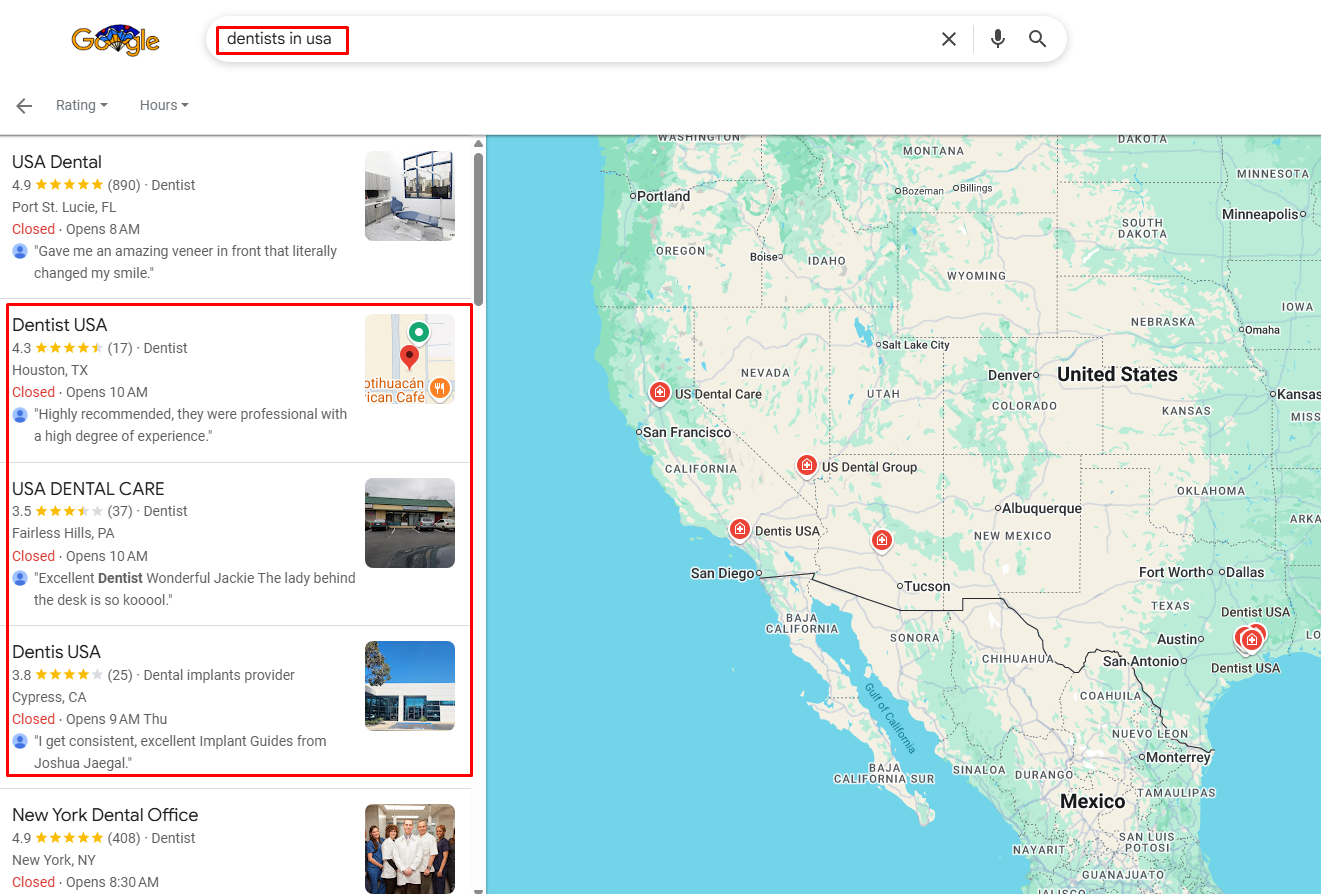The image size is (1321, 894).
Task: Expand the Hours filter chevron
Action: pyautogui.click(x=185, y=106)
